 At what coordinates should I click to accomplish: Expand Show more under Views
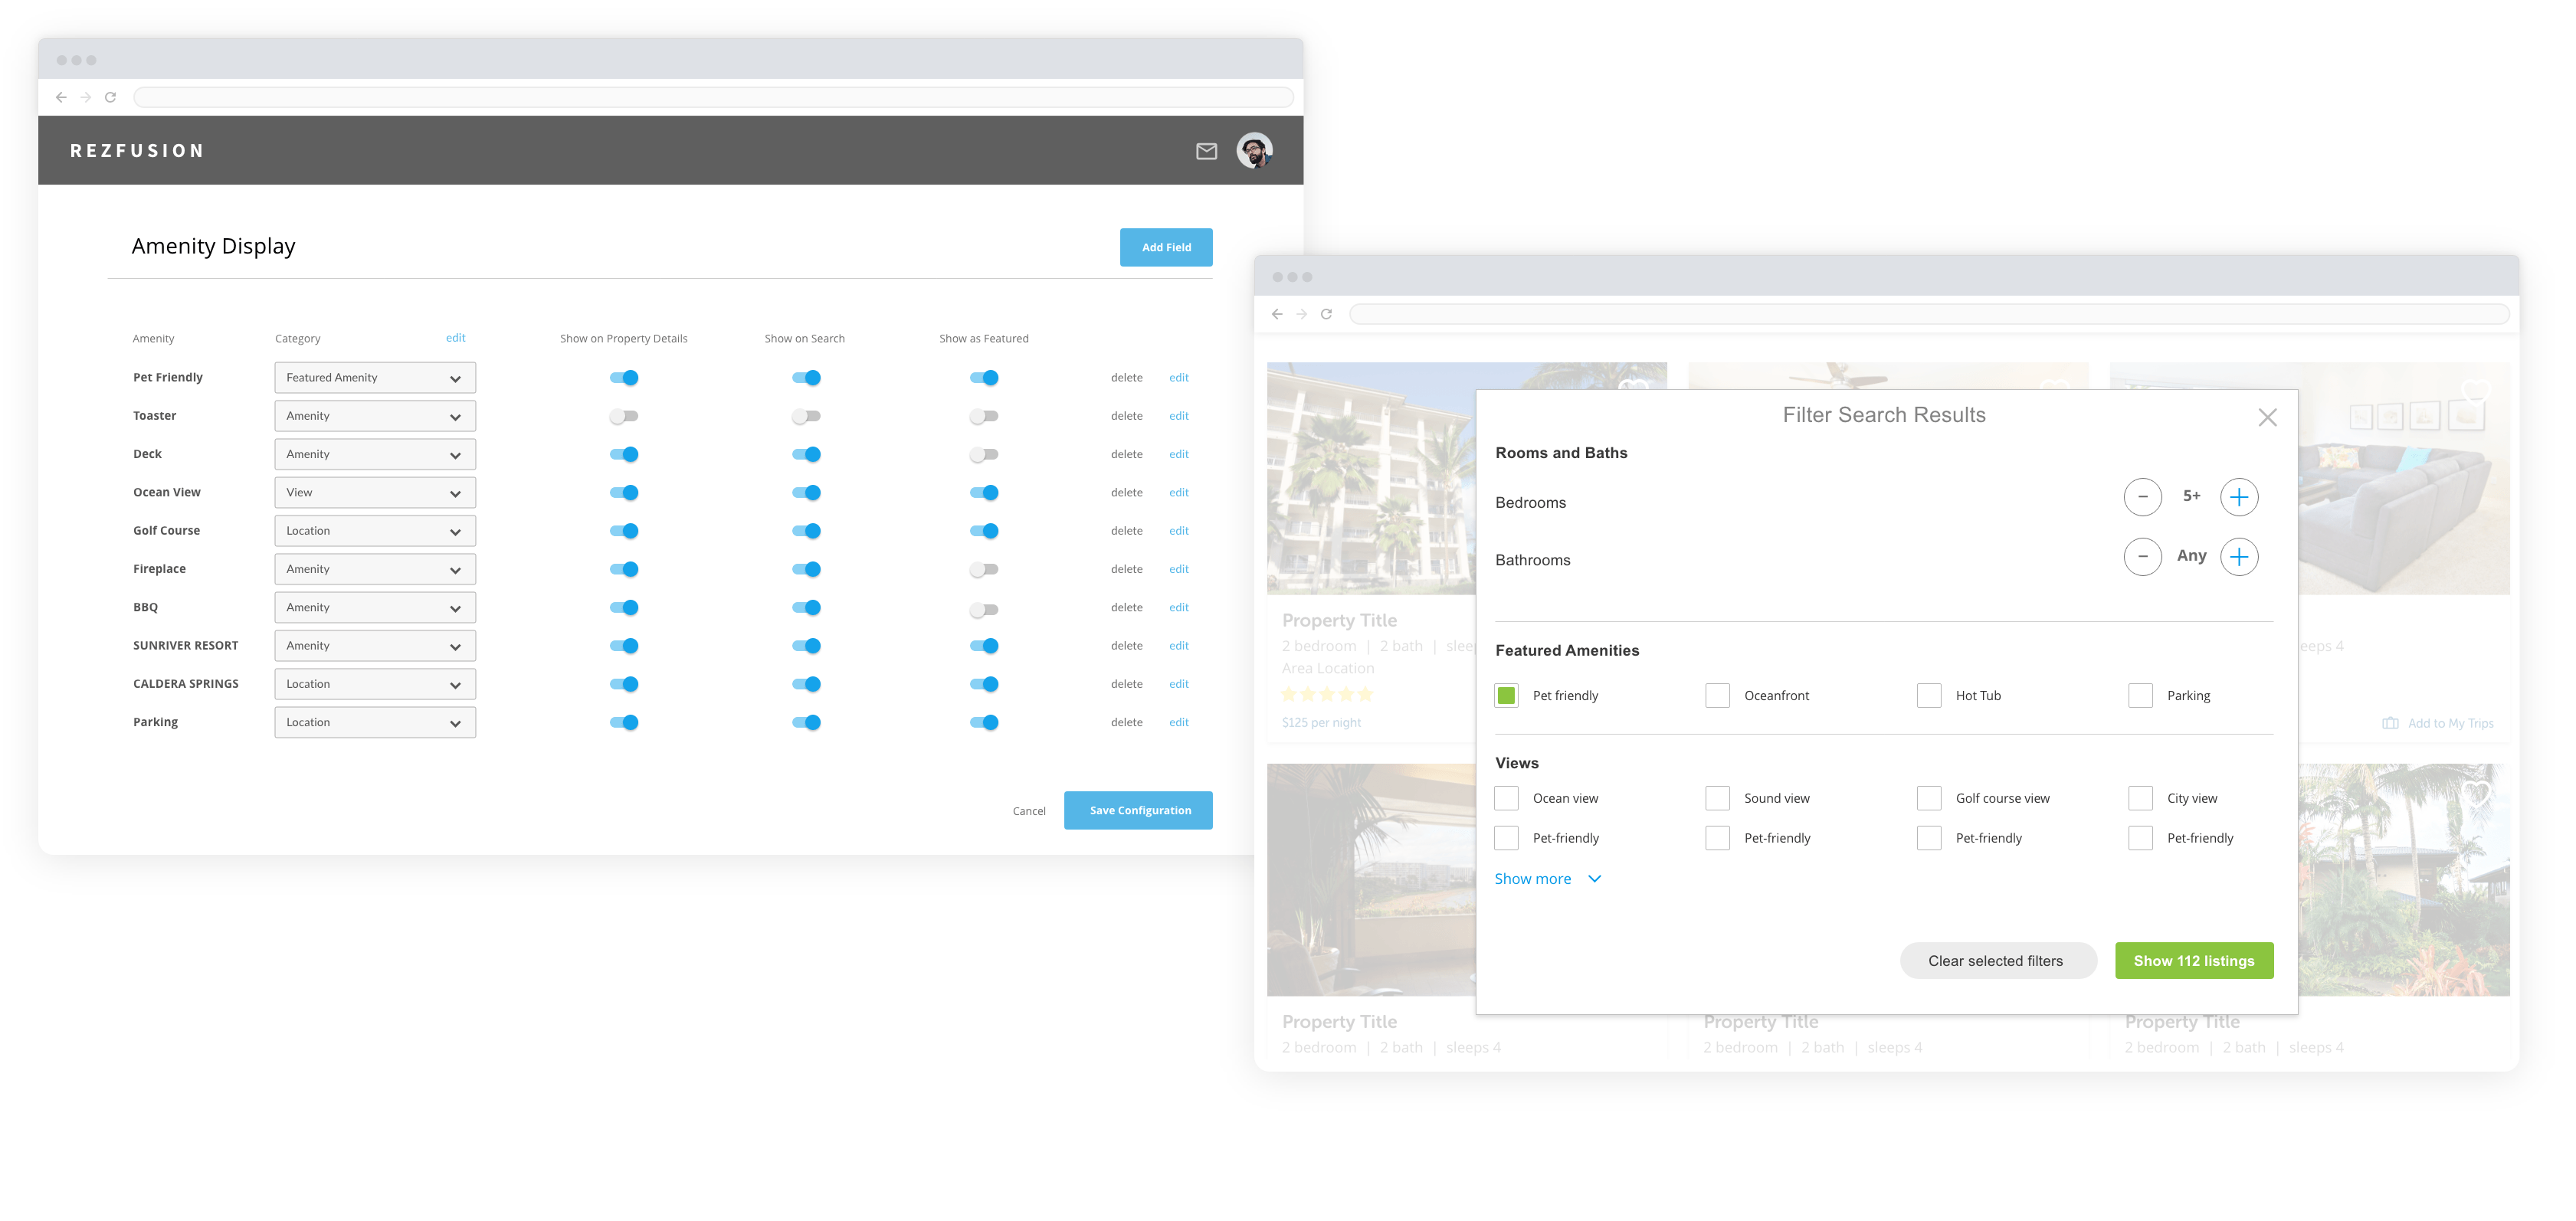click(1547, 879)
